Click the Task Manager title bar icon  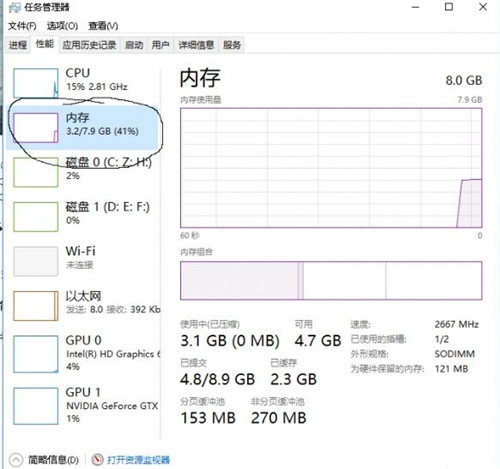click(15, 7)
